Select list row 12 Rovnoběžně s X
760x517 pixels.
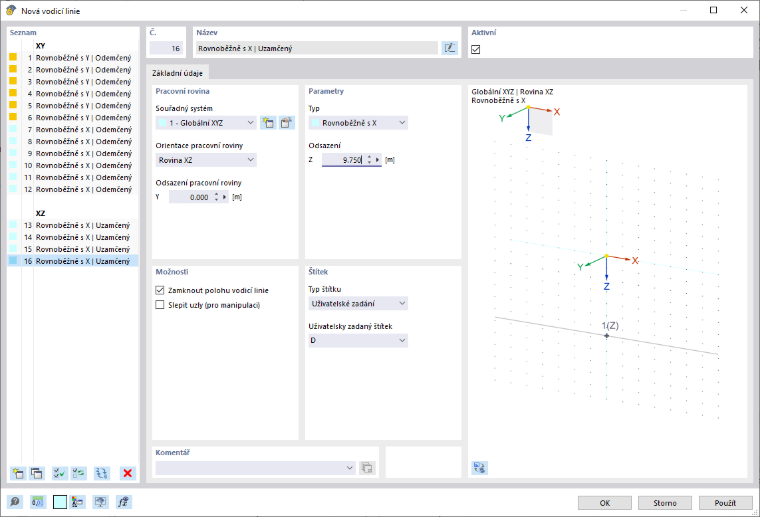[x=73, y=189]
